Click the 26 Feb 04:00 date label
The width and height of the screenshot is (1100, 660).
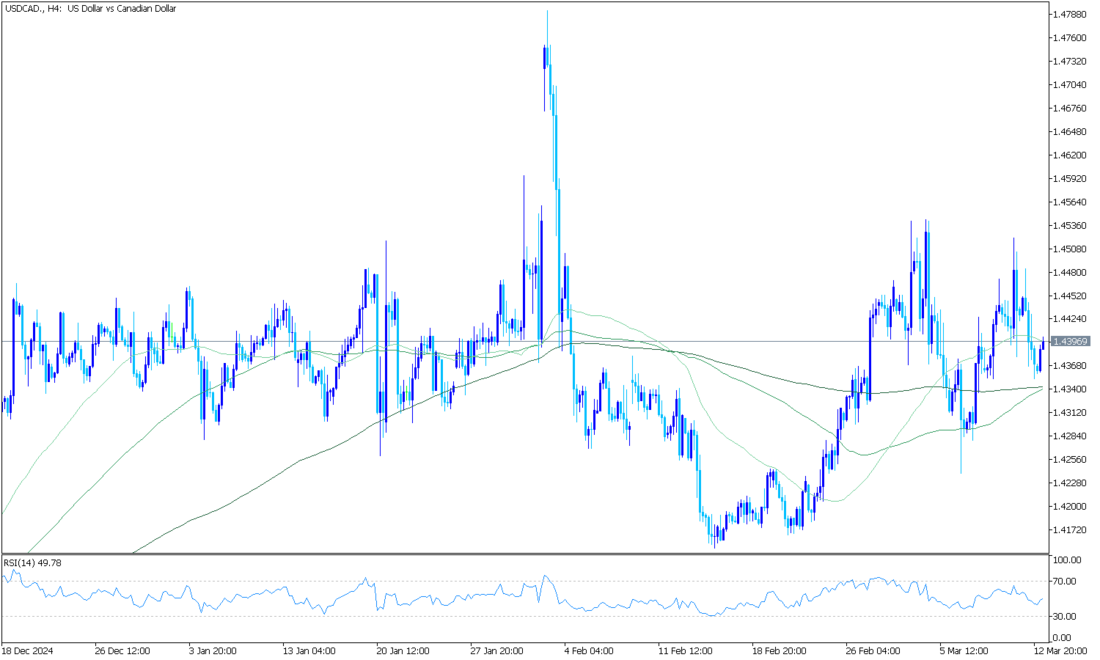(x=873, y=650)
